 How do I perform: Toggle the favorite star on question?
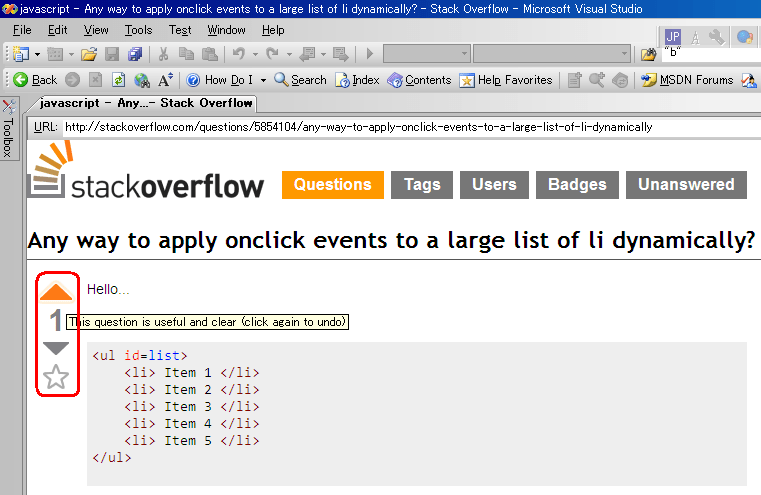56,377
